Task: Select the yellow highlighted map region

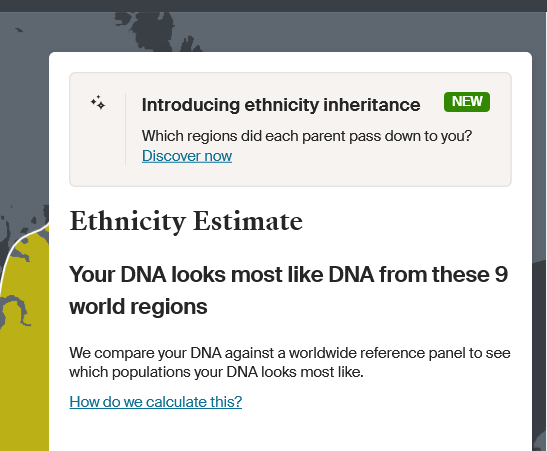Action: 24,366
